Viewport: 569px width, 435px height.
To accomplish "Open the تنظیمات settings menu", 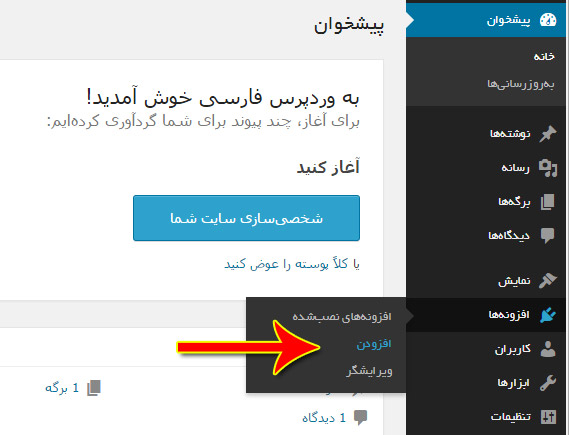I will point(487,417).
